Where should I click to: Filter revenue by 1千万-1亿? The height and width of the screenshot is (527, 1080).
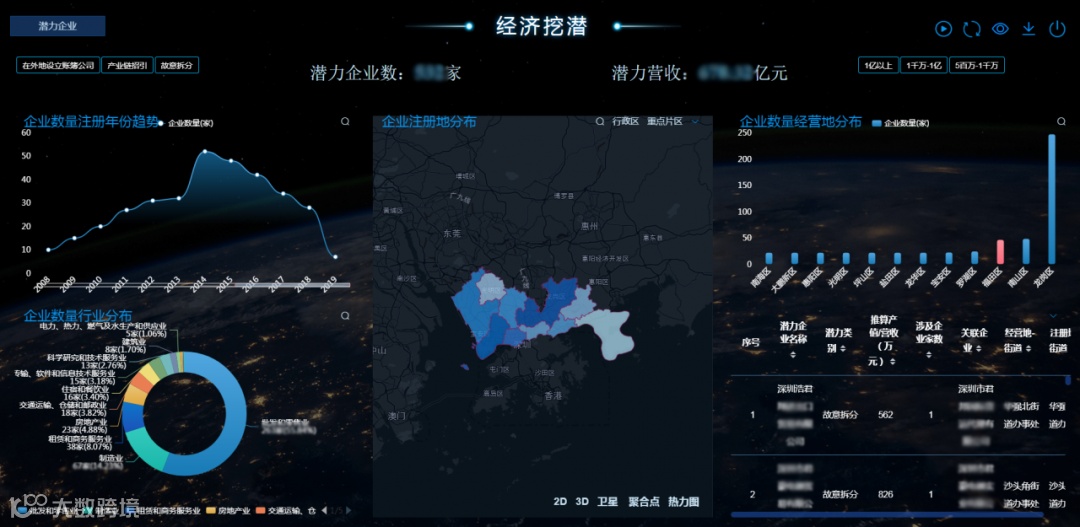[x=924, y=65]
